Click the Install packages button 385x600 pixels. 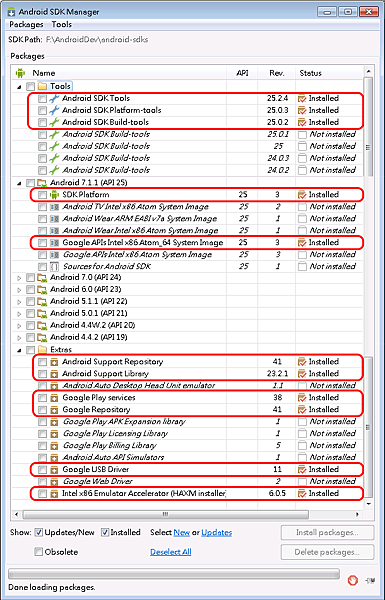click(327, 532)
